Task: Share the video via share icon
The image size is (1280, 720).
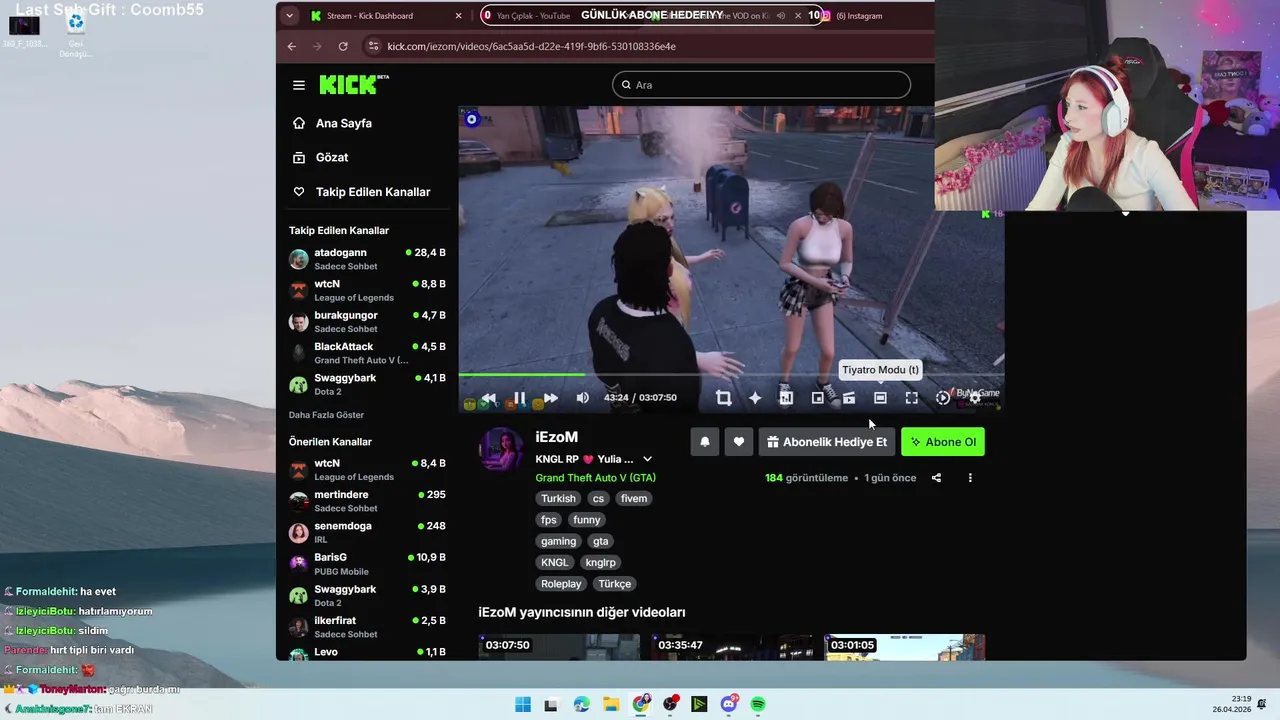Action: 936,478
